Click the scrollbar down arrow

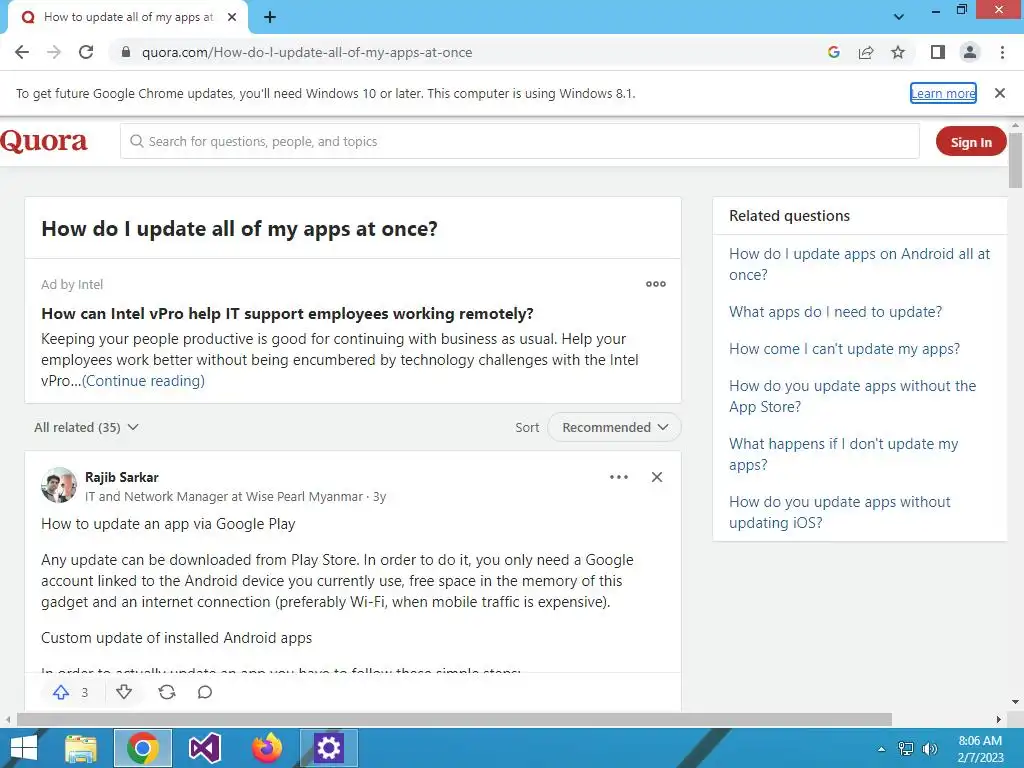click(x=1015, y=703)
